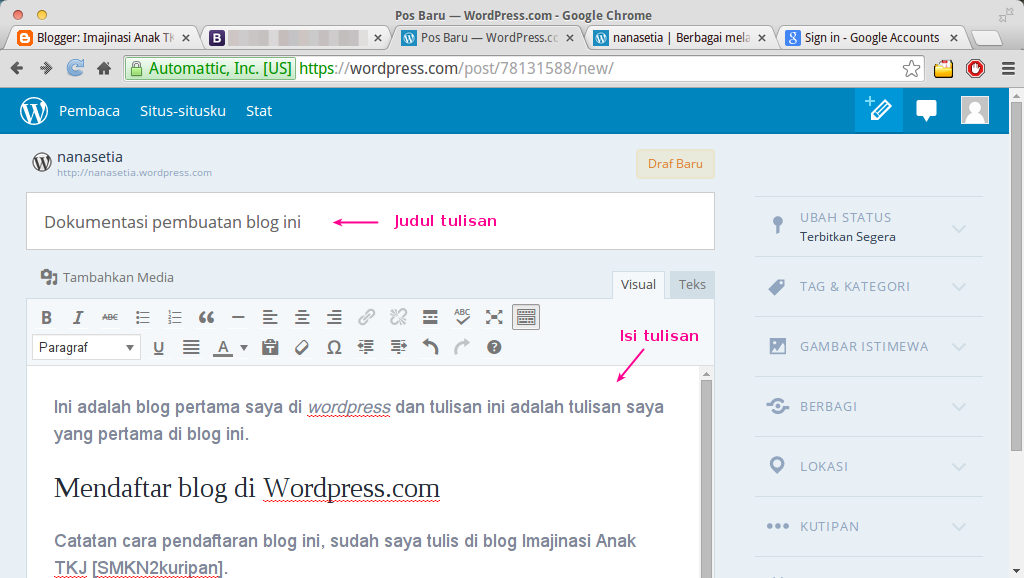Open Pembaca in the WordPress navbar
This screenshot has height=578, width=1024.
(89, 111)
